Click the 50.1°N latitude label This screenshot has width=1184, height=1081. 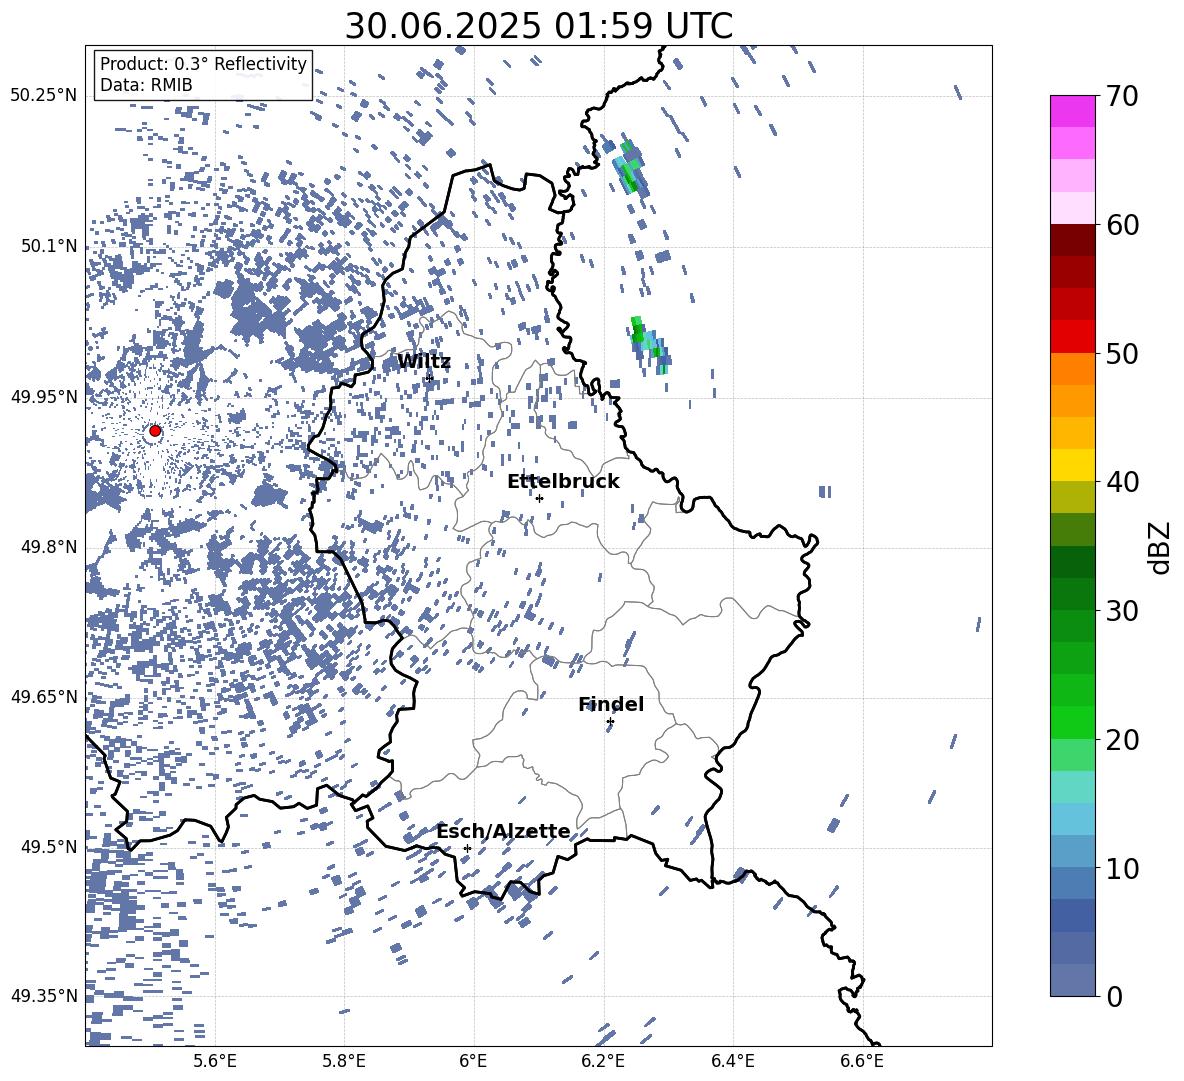(x=49, y=246)
